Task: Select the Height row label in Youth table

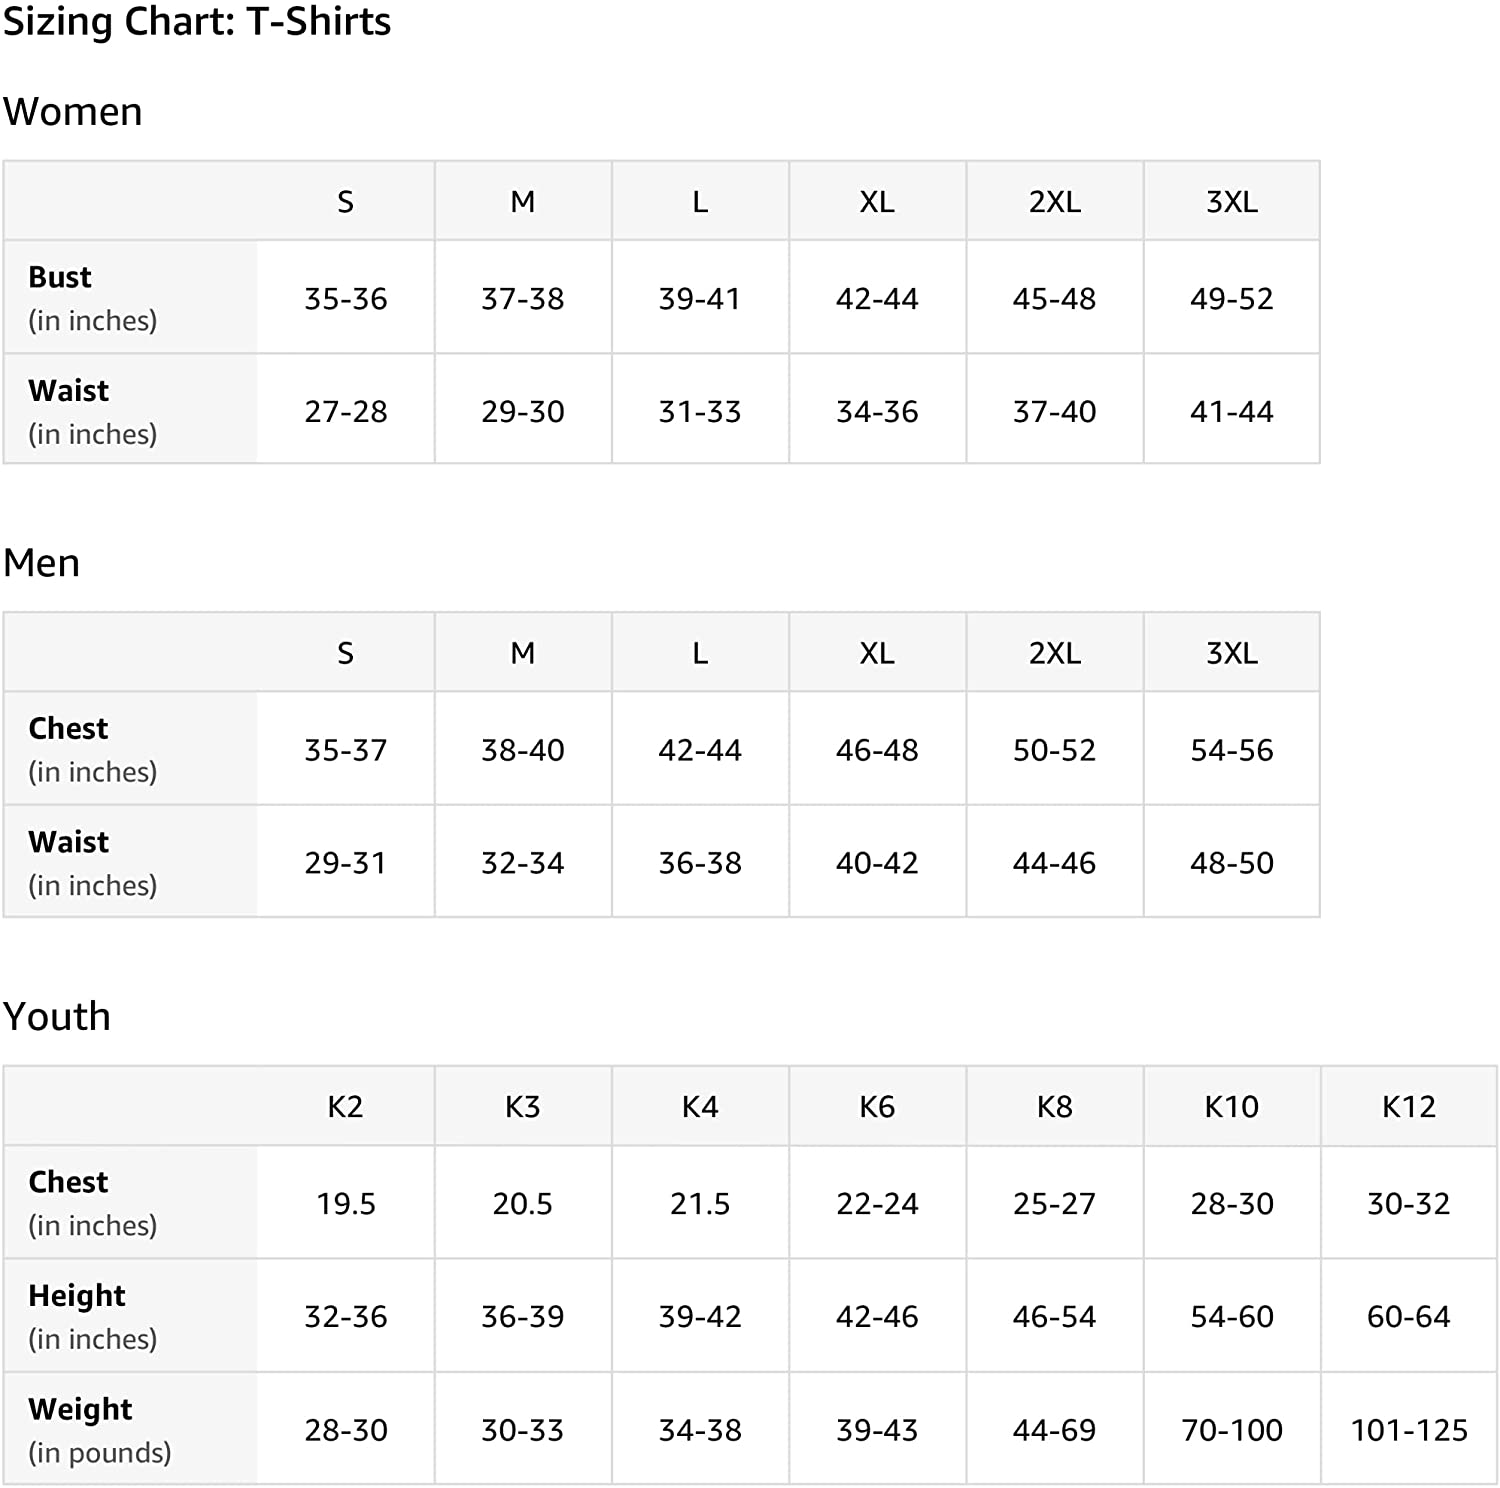Action: tap(77, 1296)
